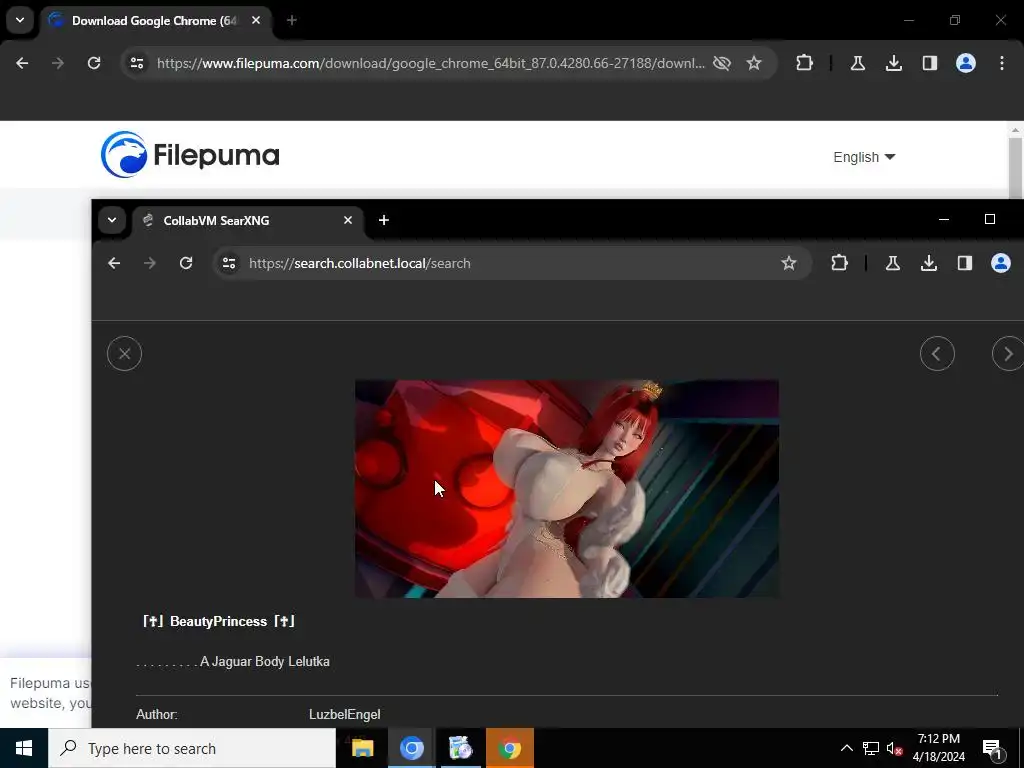Switch to Chromium from the taskbar

tap(411, 748)
